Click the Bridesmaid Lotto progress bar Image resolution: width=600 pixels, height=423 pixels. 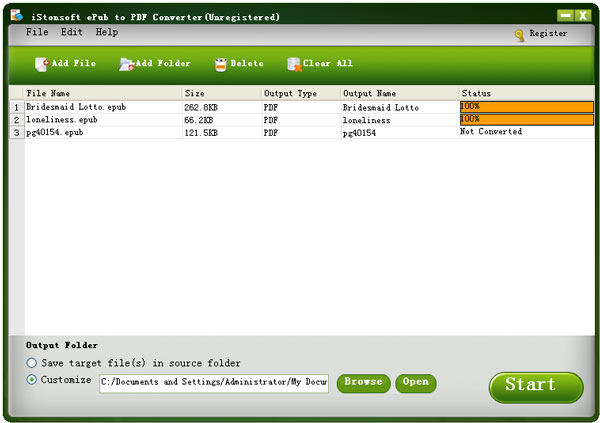click(526, 107)
